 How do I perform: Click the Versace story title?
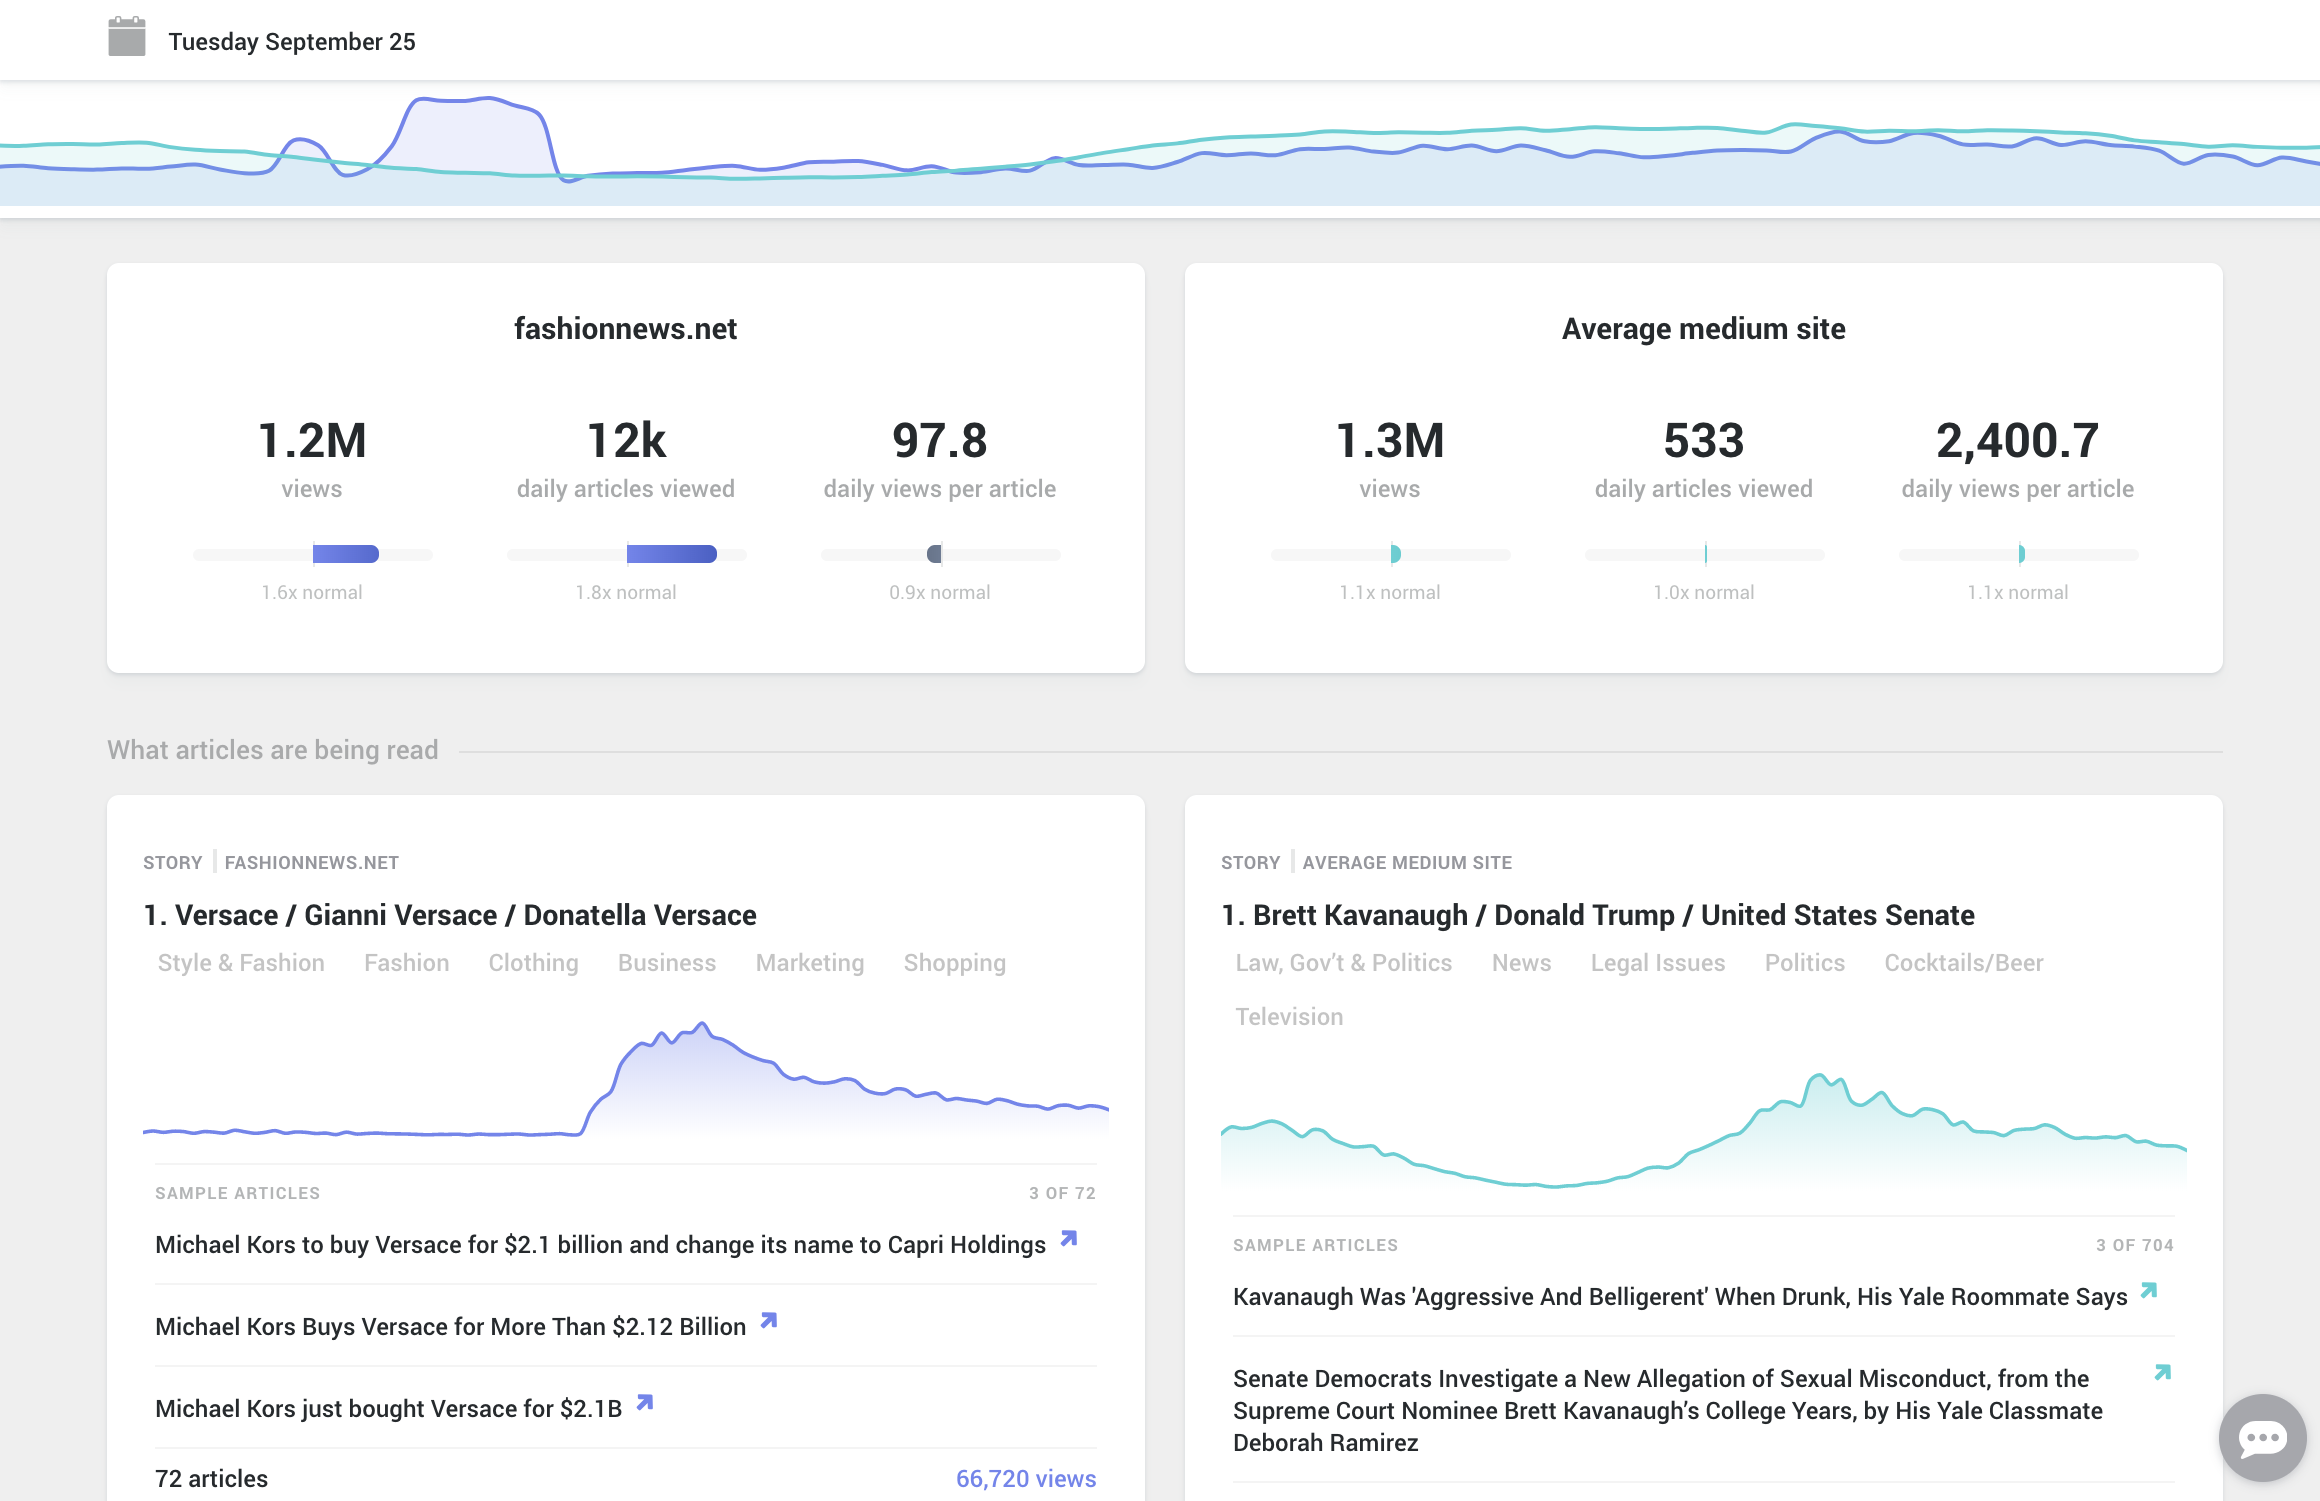(450, 914)
